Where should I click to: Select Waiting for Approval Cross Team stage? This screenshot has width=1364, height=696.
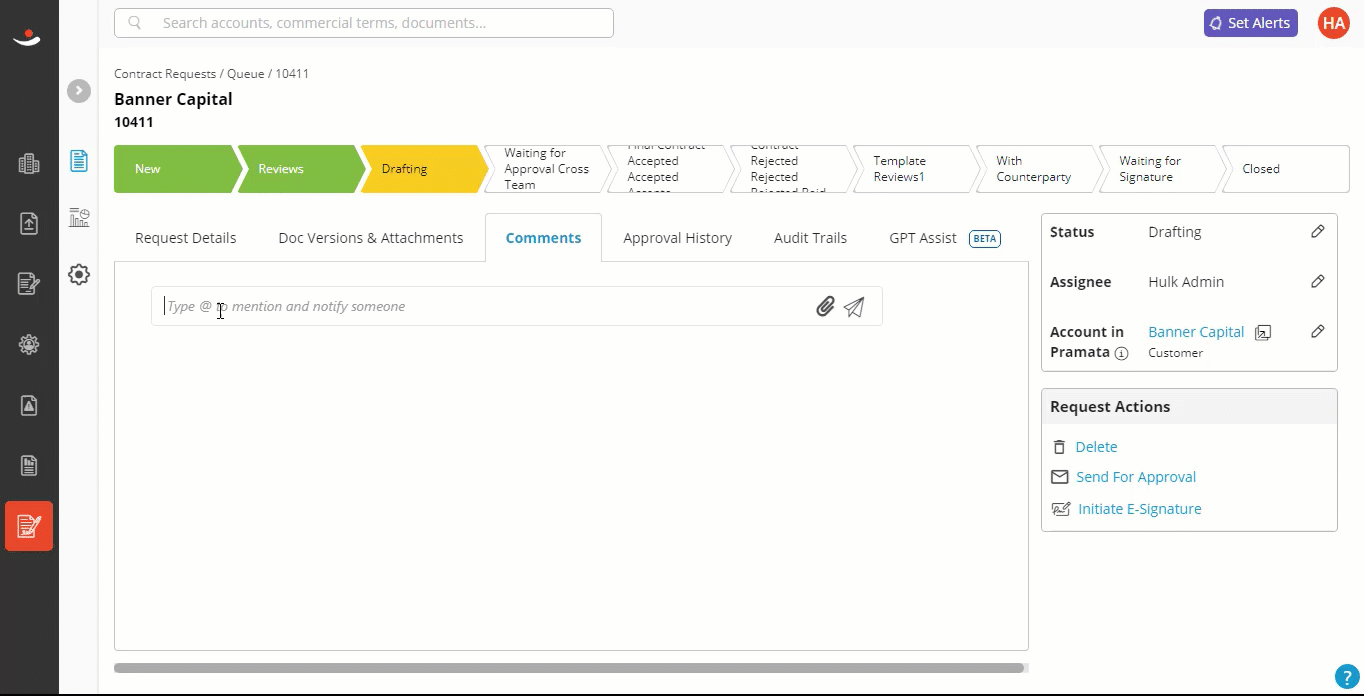pyautogui.click(x=545, y=169)
